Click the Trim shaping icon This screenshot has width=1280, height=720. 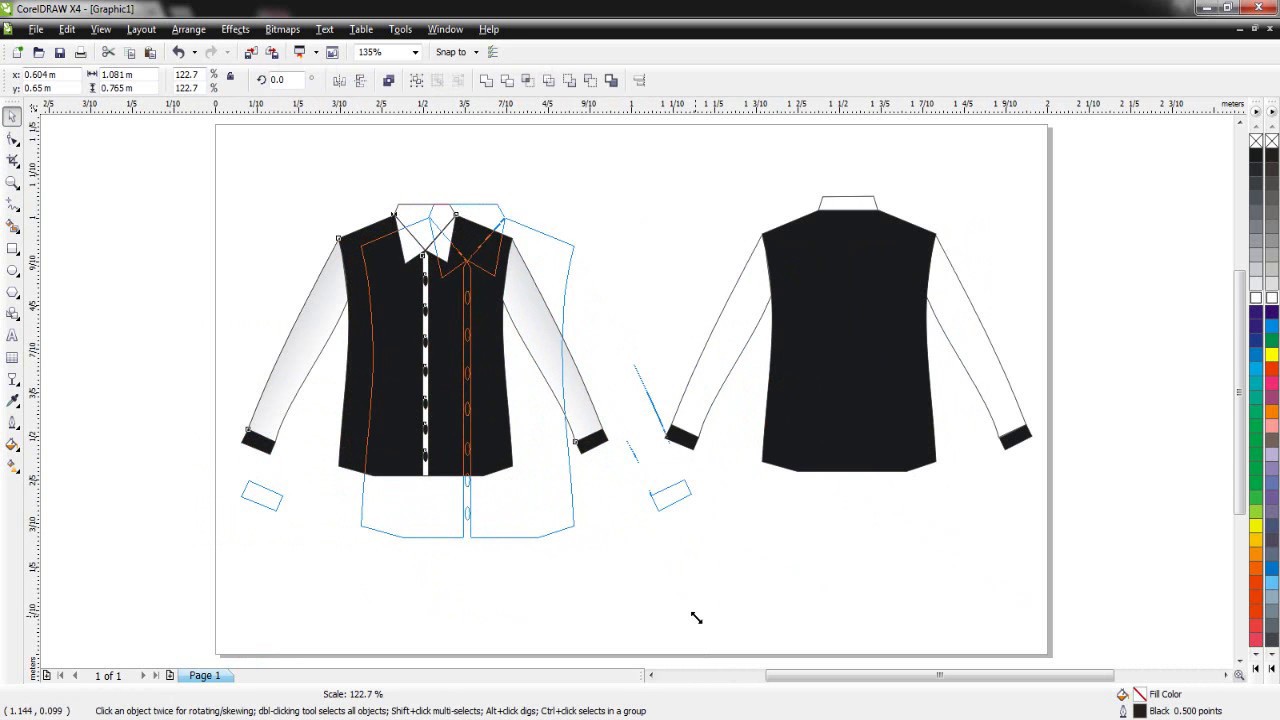(507, 80)
